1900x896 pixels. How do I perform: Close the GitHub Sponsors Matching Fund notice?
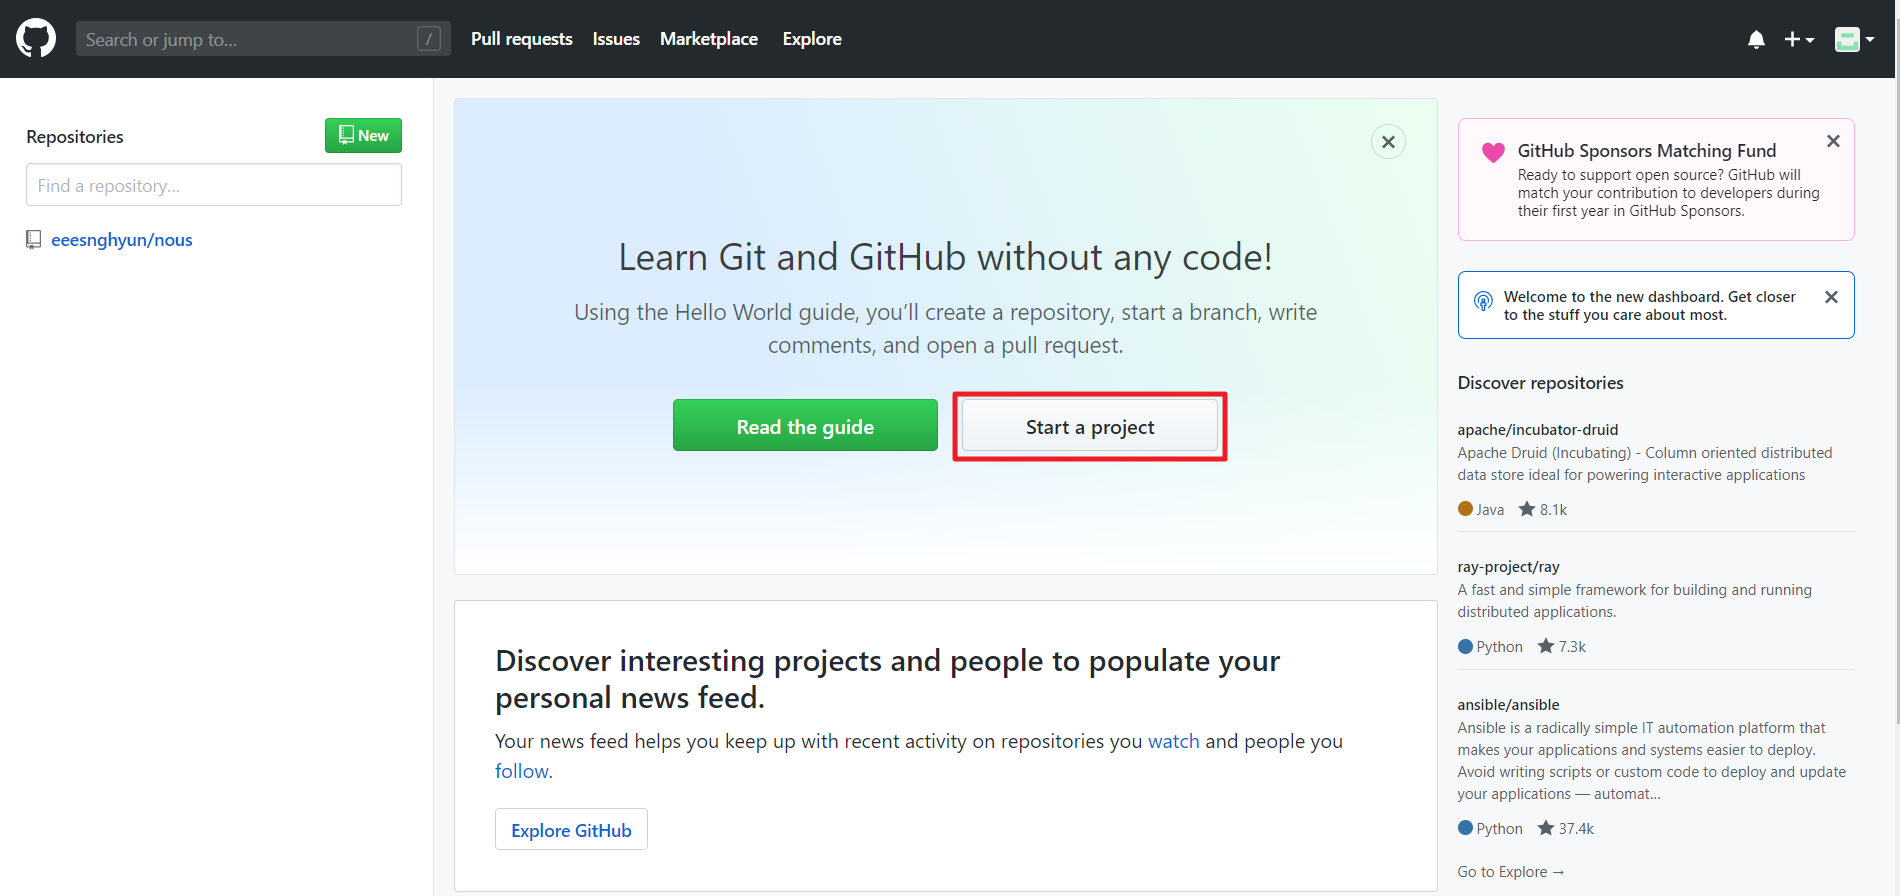1833,141
